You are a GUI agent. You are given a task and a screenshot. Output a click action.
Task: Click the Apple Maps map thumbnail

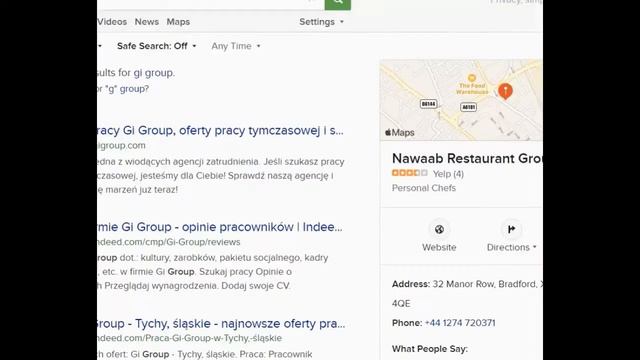tap(461, 100)
